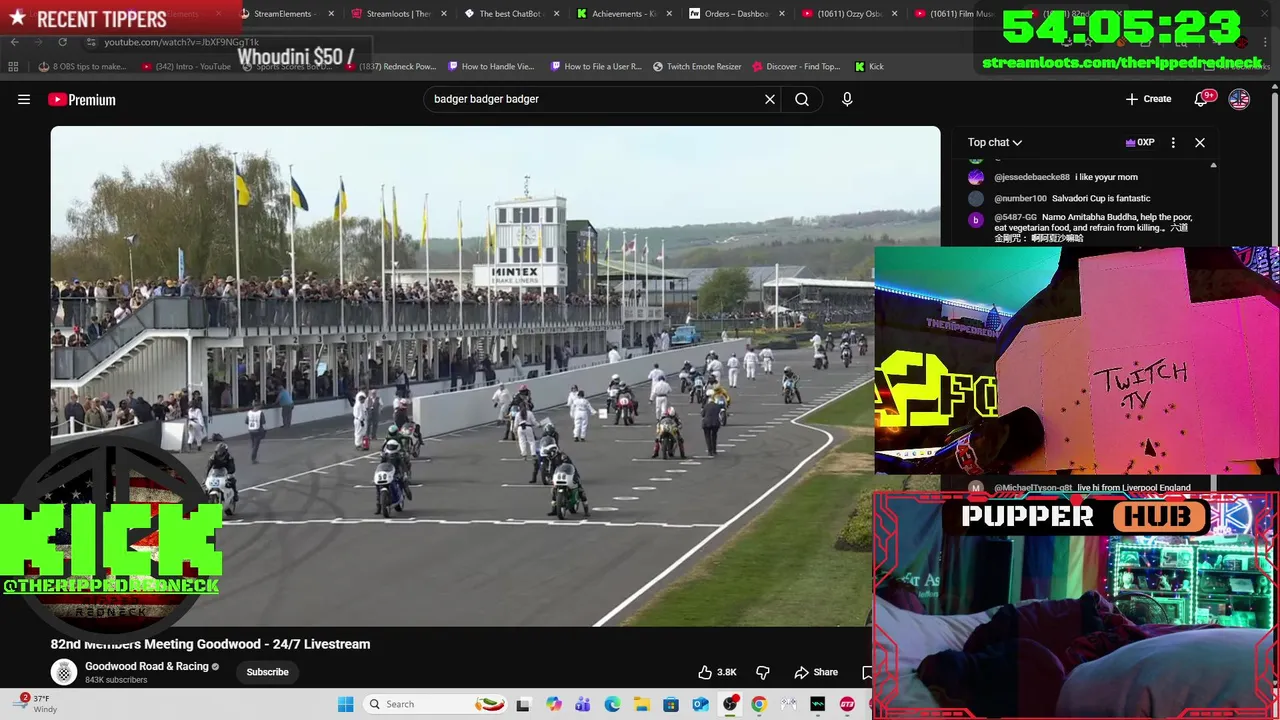
Task: Open the apps grid in the bookmarks bar
Action: click(x=13, y=66)
